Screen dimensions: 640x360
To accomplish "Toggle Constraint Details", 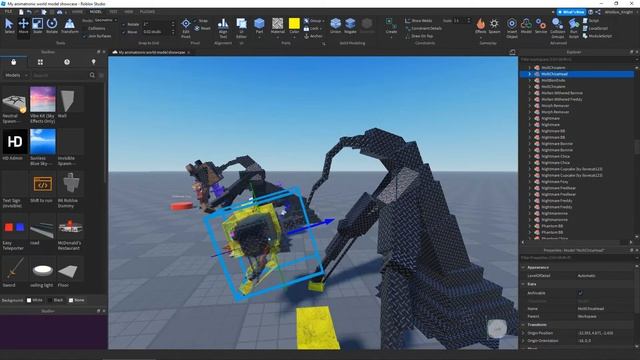I will 423,28.
